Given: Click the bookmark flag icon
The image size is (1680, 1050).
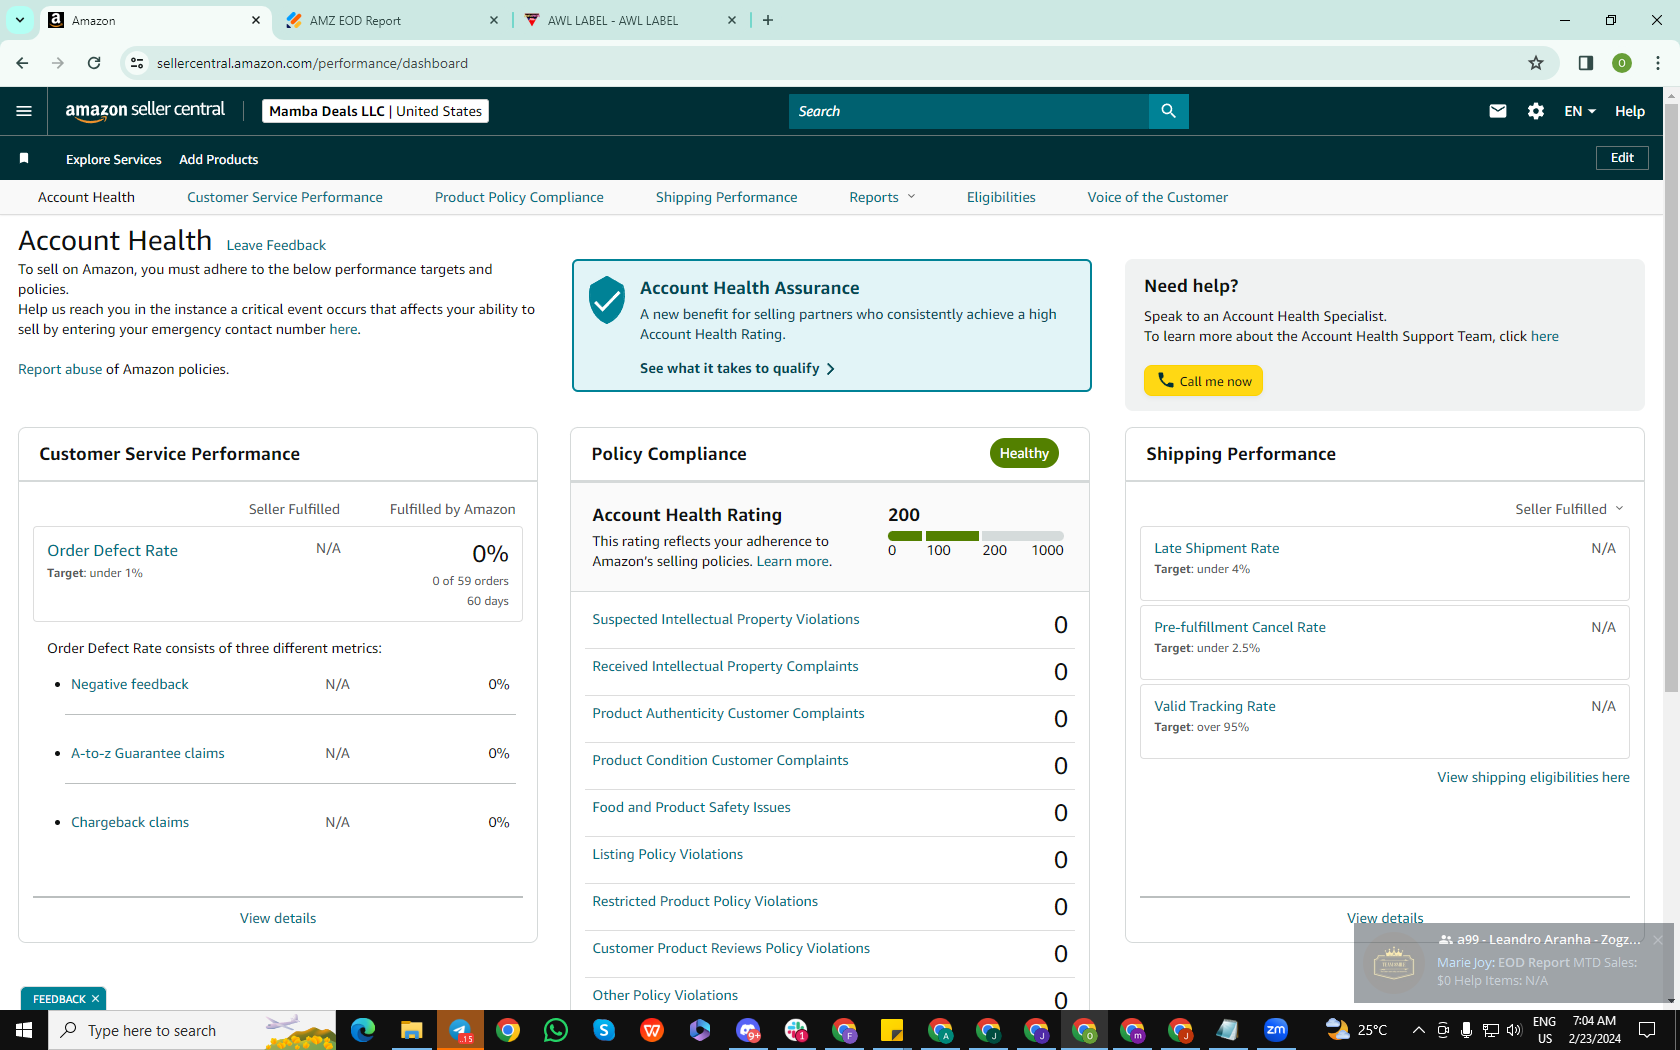Looking at the screenshot, I should 24,159.
